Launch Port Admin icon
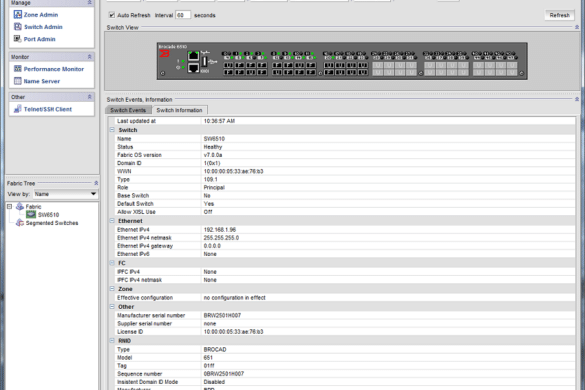The height and width of the screenshot is (390, 585). pyautogui.click(x=18, y=39)
